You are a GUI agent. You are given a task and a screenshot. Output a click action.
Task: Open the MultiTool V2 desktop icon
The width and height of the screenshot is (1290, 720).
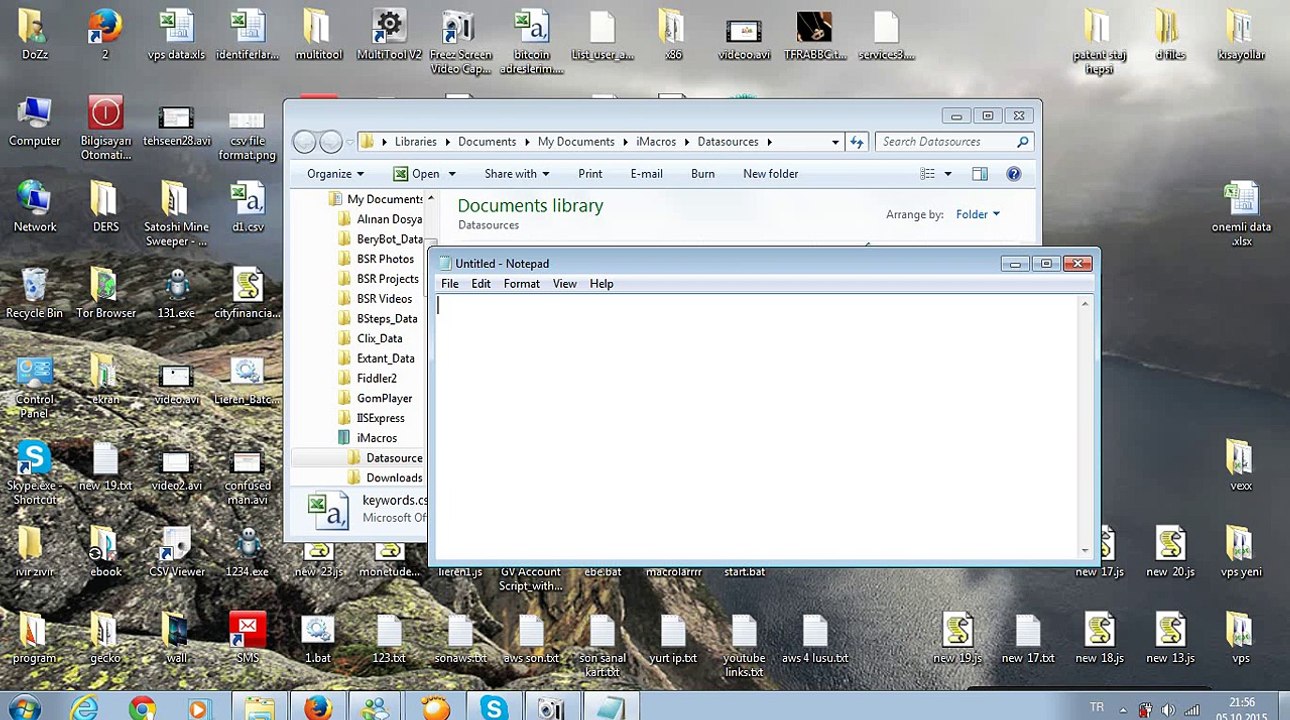(x=389, y=34)
